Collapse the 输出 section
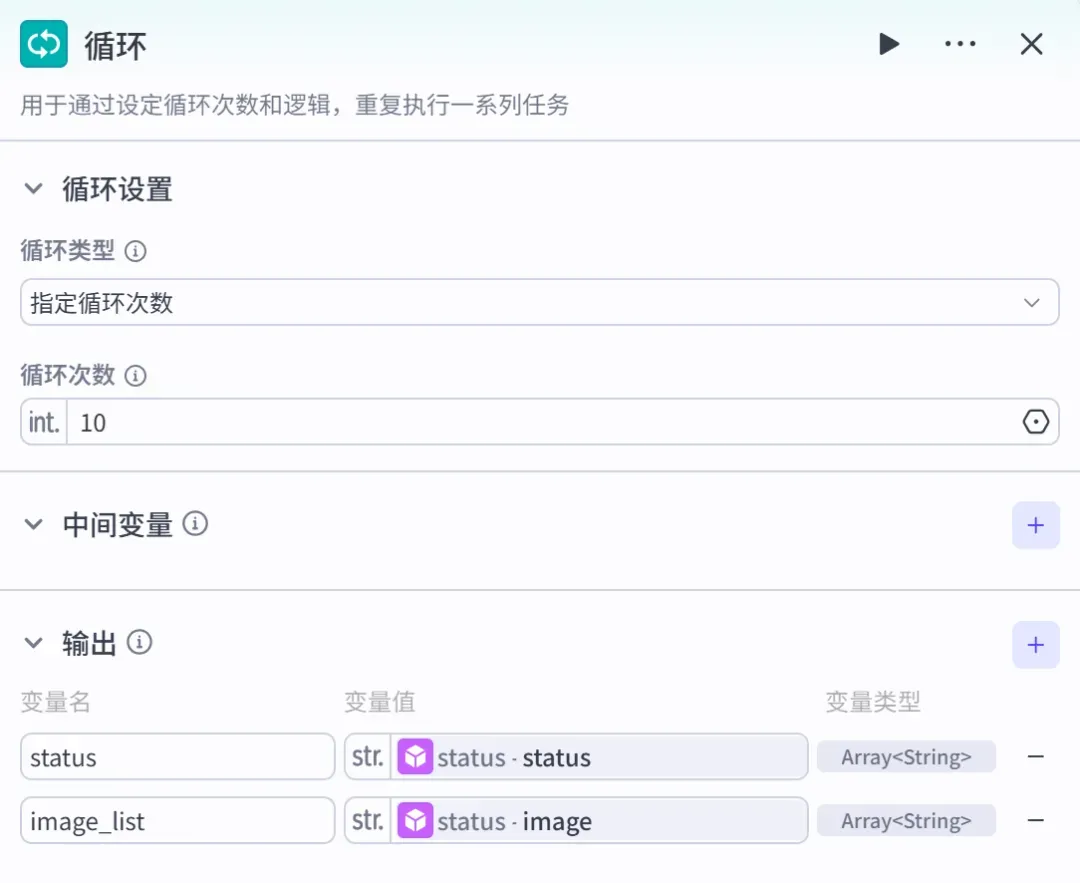The image size is (1080, 883). (x=33, y=643)
